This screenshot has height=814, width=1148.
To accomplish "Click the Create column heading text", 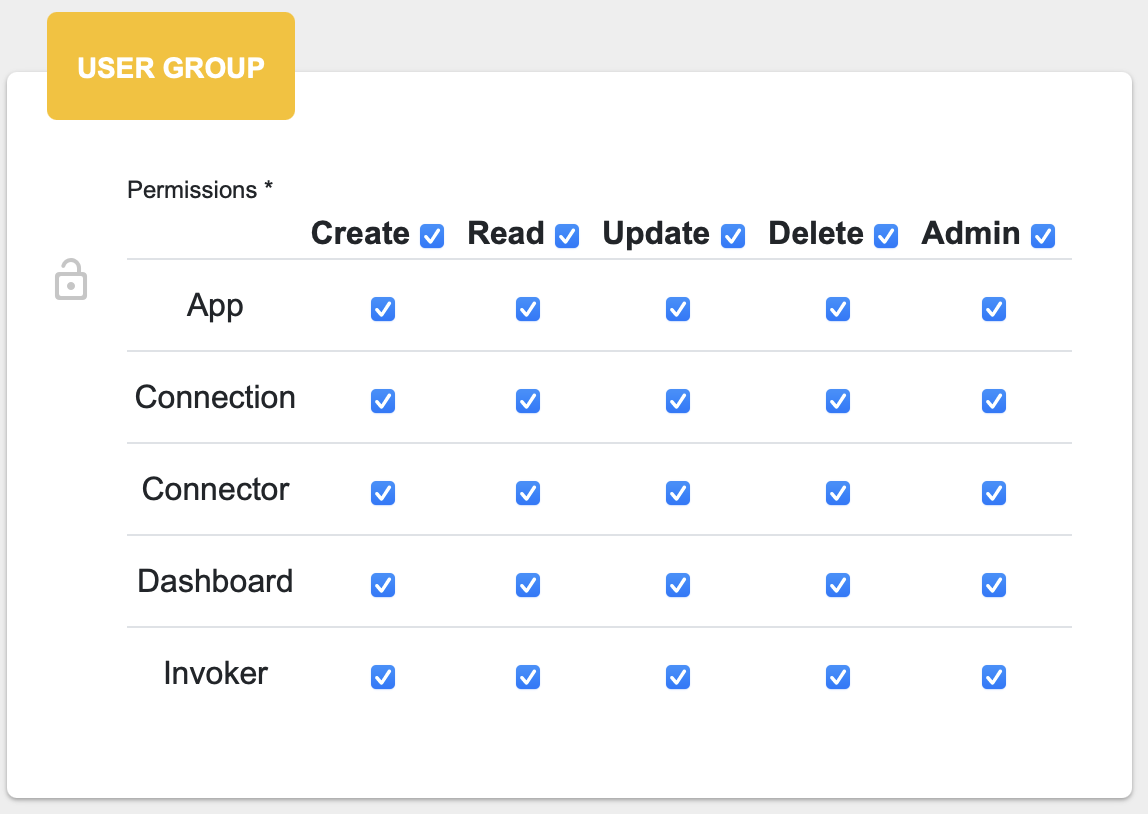I will (360, 234).
